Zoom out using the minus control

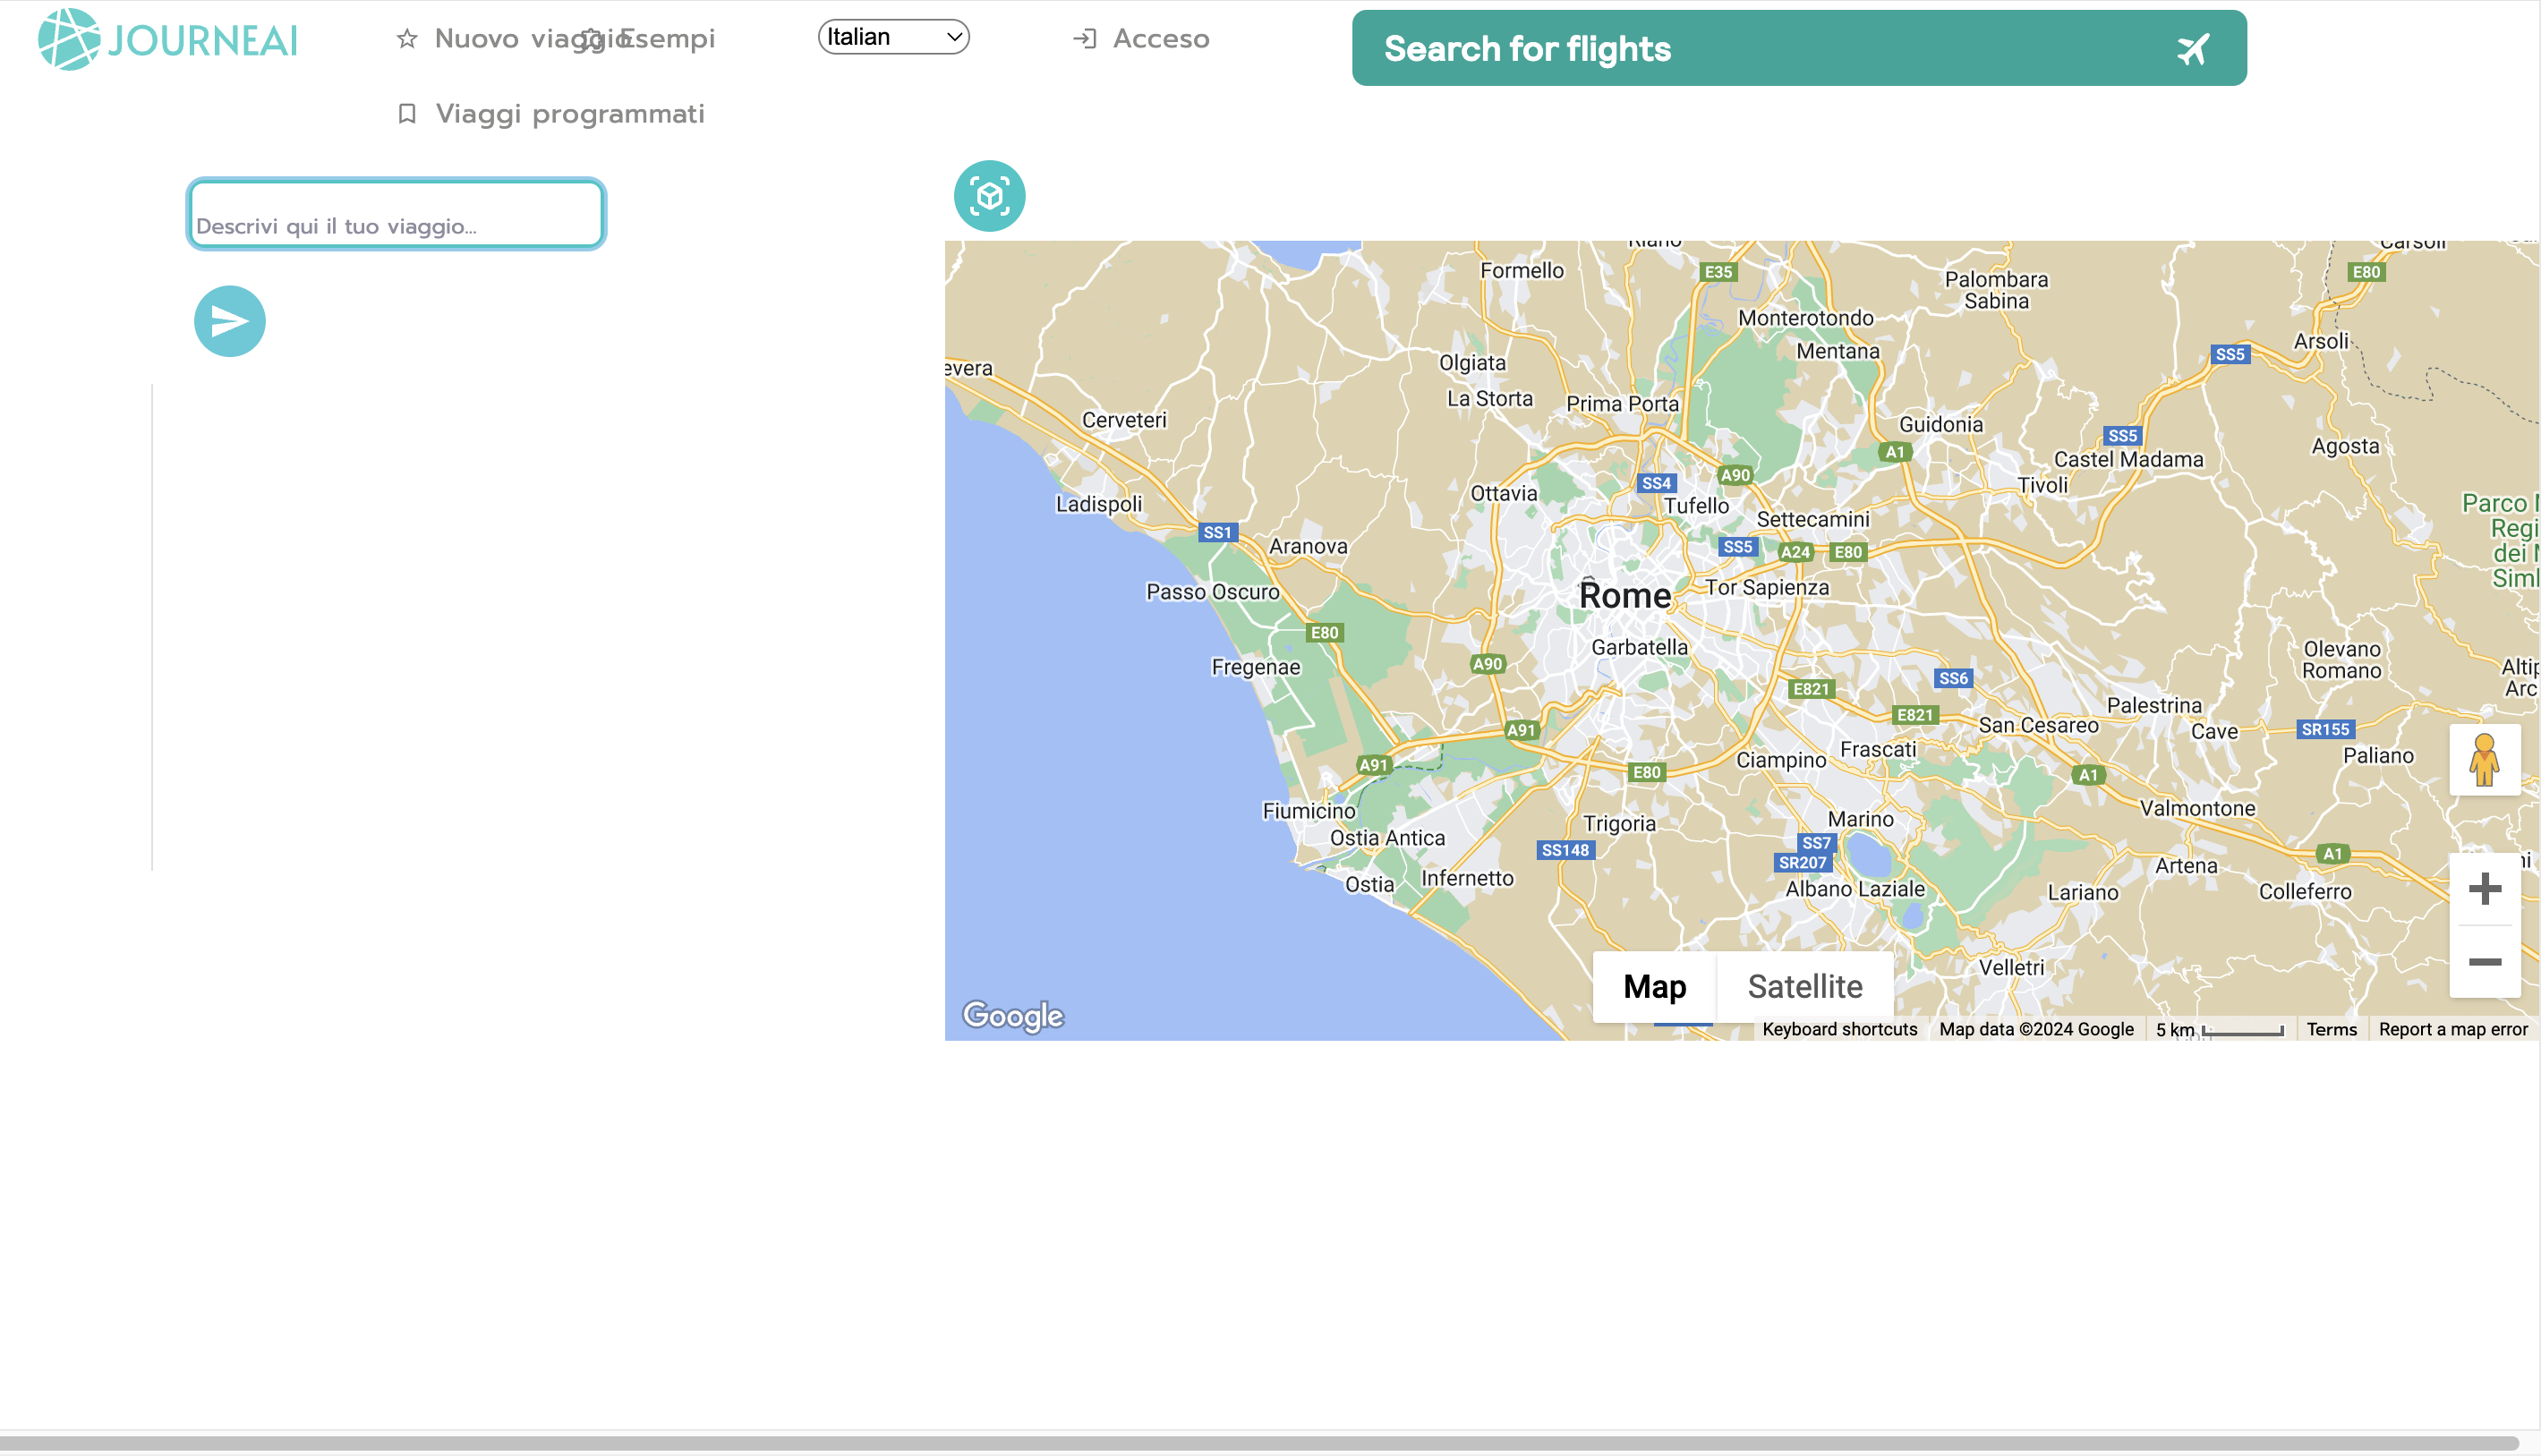(2484, 962)
